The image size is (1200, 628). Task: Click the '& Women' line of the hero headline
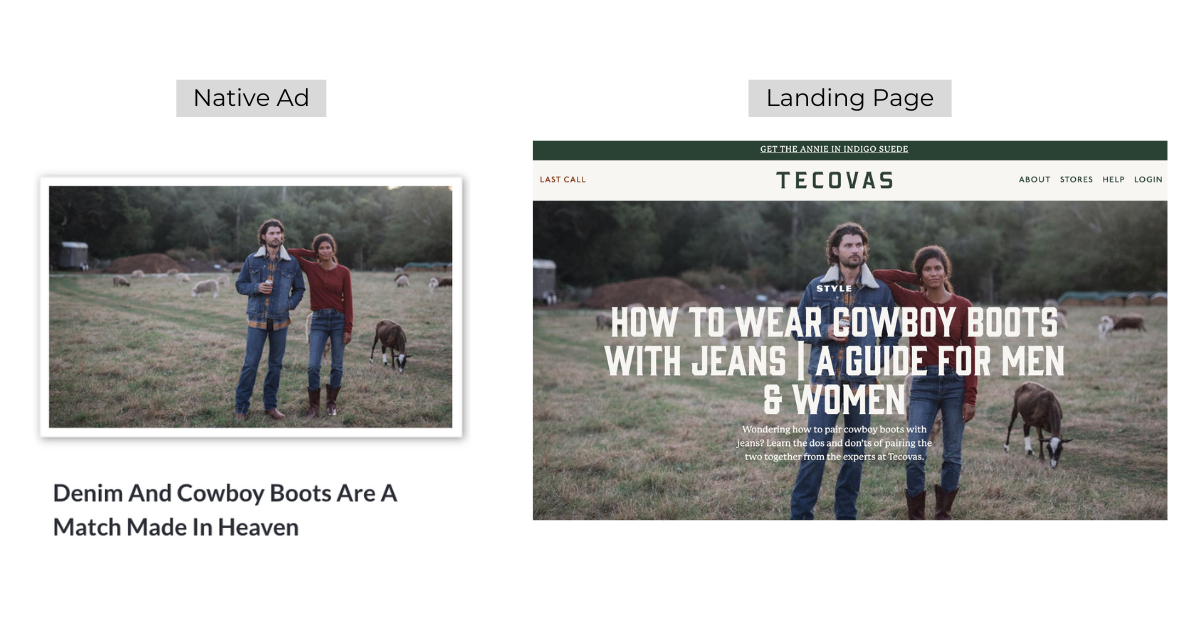(835, 398)
